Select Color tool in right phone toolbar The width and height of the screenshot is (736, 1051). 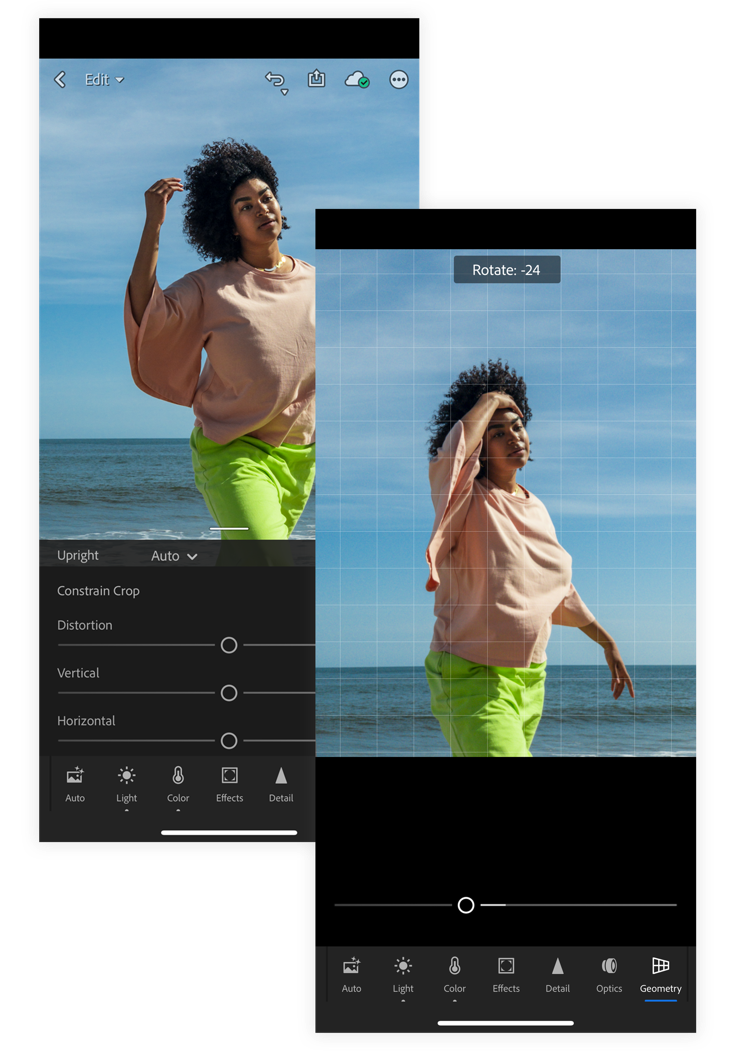click(x=454, y=975)
